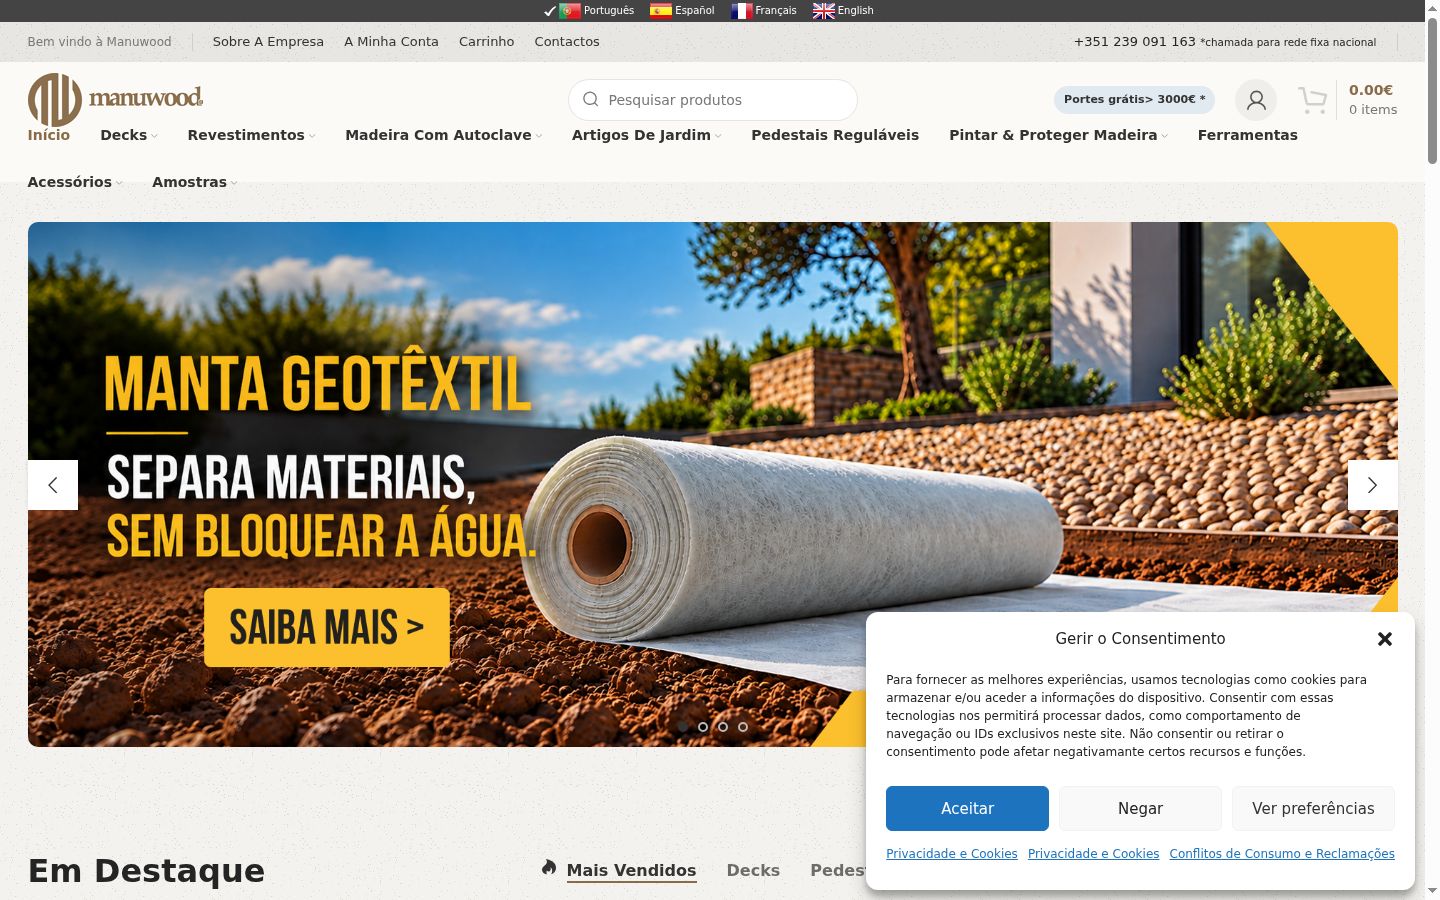Open the user account icon
Screen dimensions: 1440x900
[x=1256, y=100]
